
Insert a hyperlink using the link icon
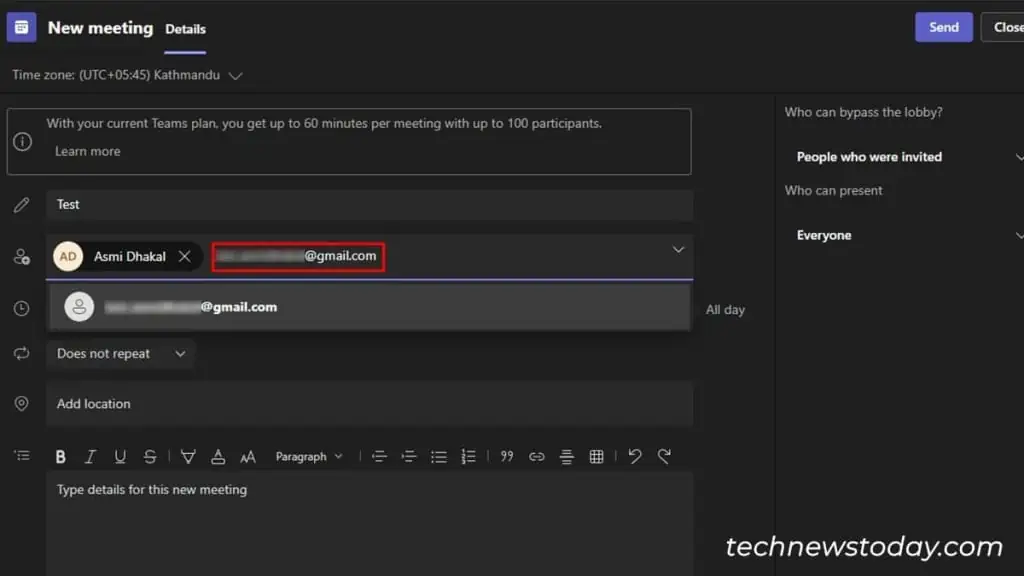point(537,456)
